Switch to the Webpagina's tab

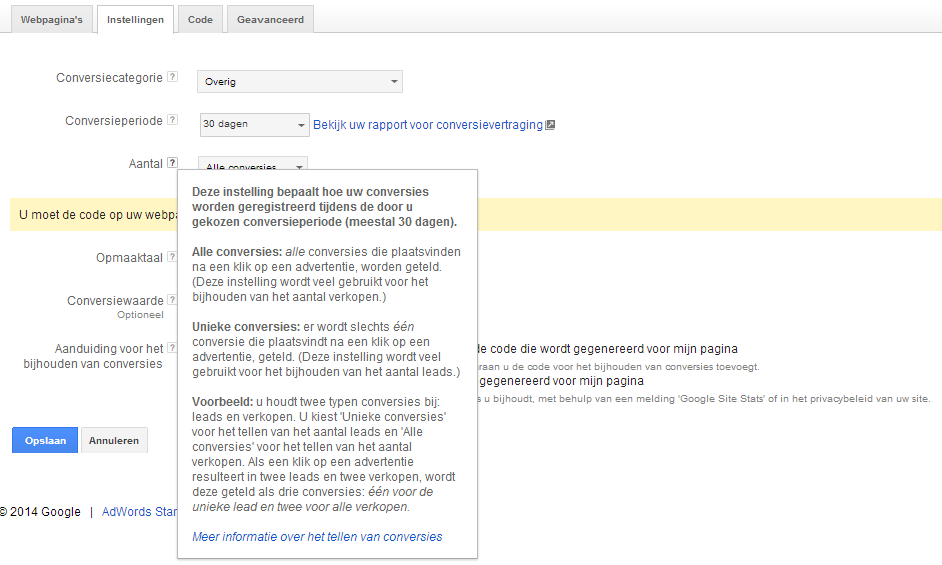[51, 19]
